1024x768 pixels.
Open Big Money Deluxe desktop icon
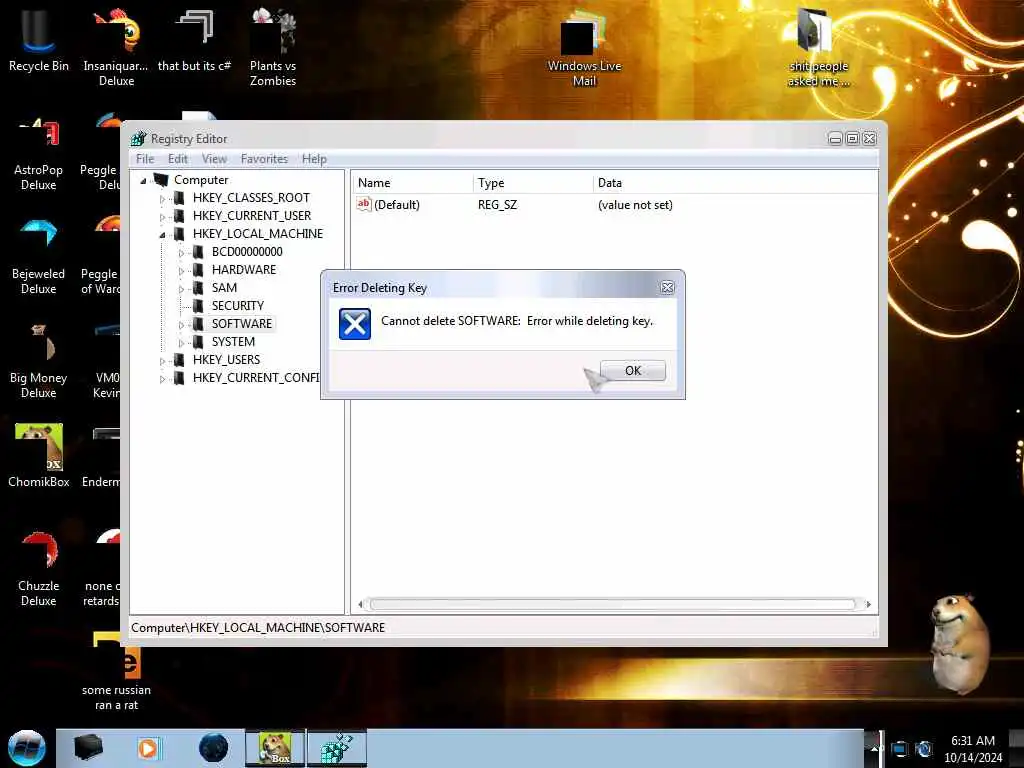pyautogui.click(x=39, y=361)
